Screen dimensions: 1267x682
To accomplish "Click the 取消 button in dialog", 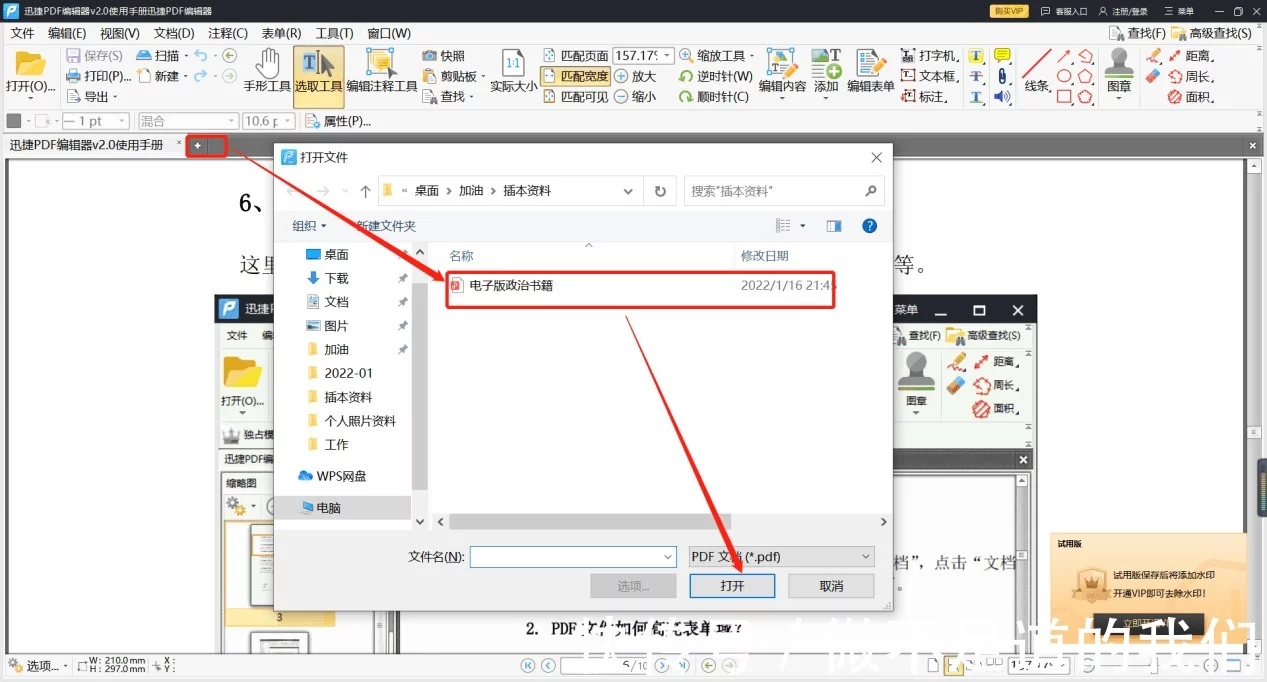I will pos(831,586).
